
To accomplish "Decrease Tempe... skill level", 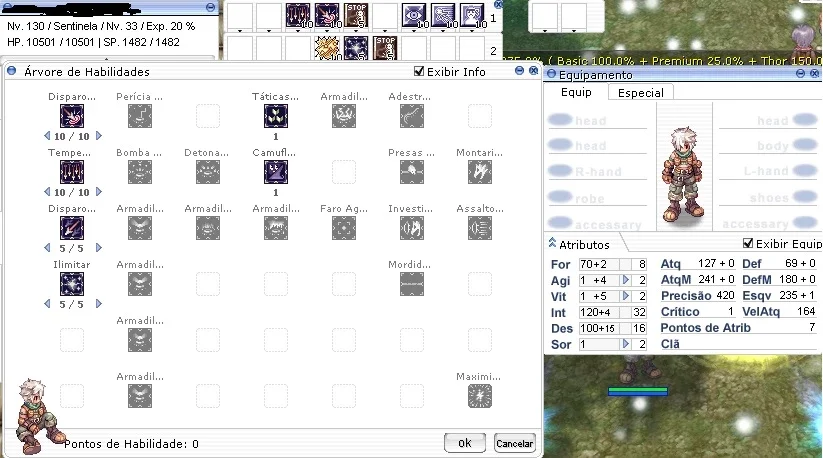I will pos(47,192).
